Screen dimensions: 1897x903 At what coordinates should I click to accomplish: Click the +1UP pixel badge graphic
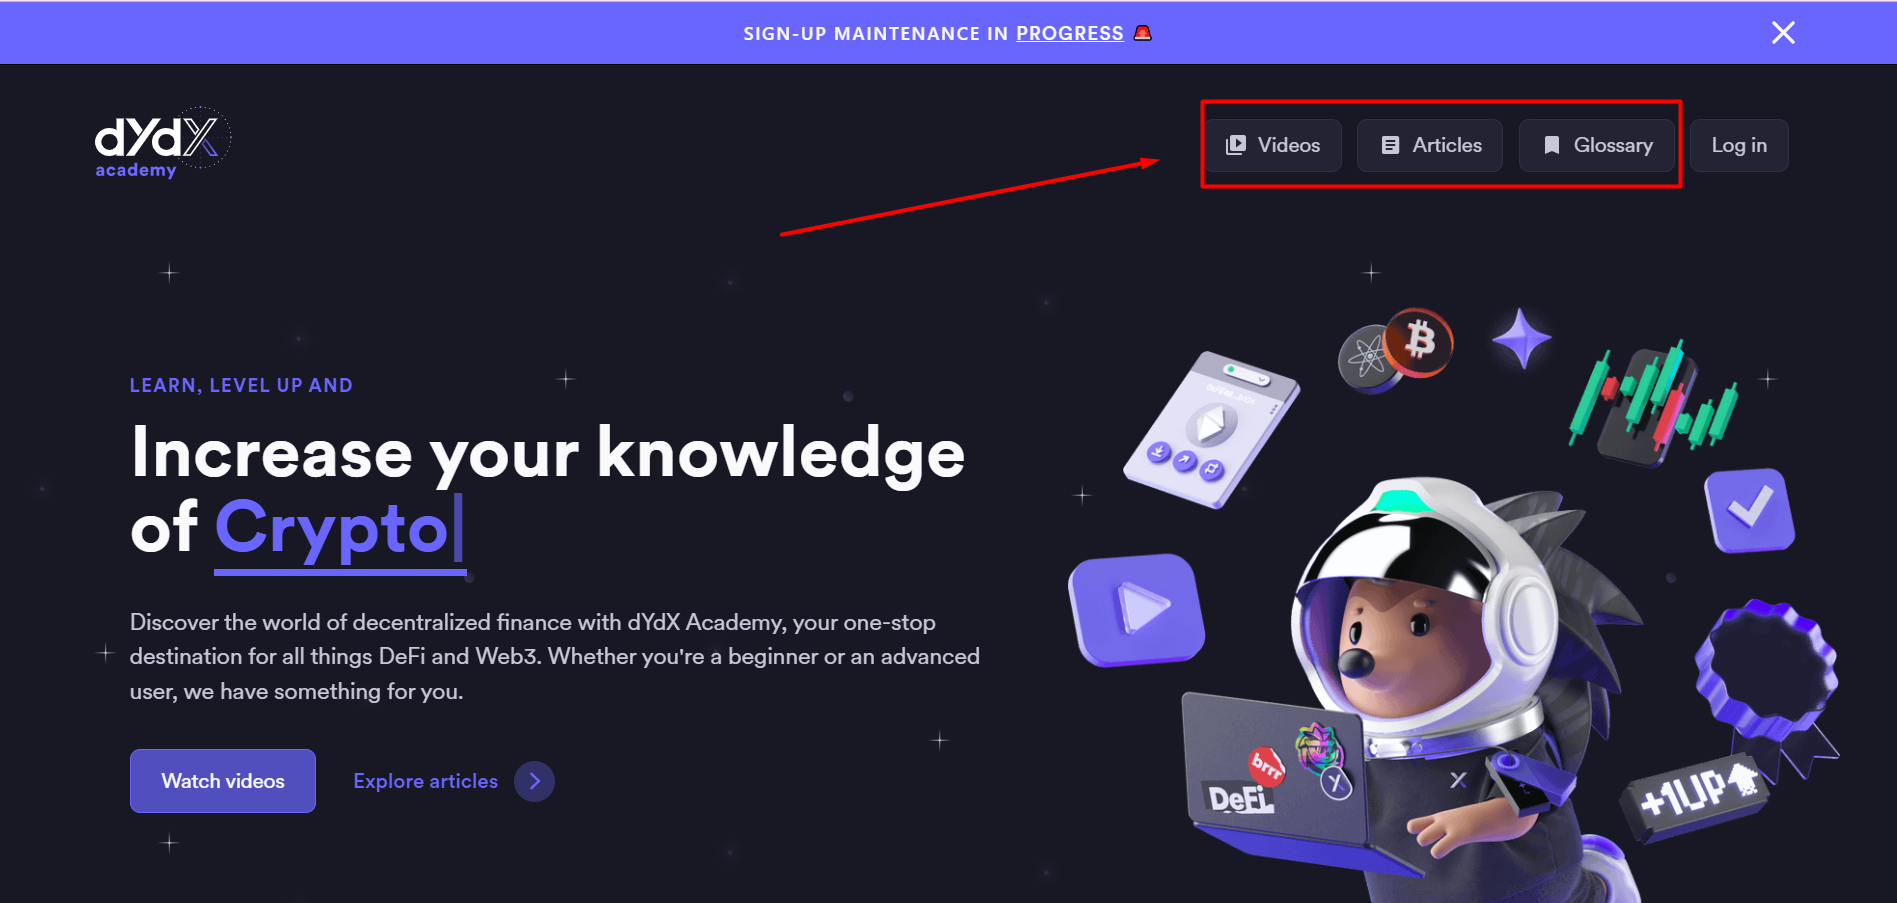click(1695, 797)
